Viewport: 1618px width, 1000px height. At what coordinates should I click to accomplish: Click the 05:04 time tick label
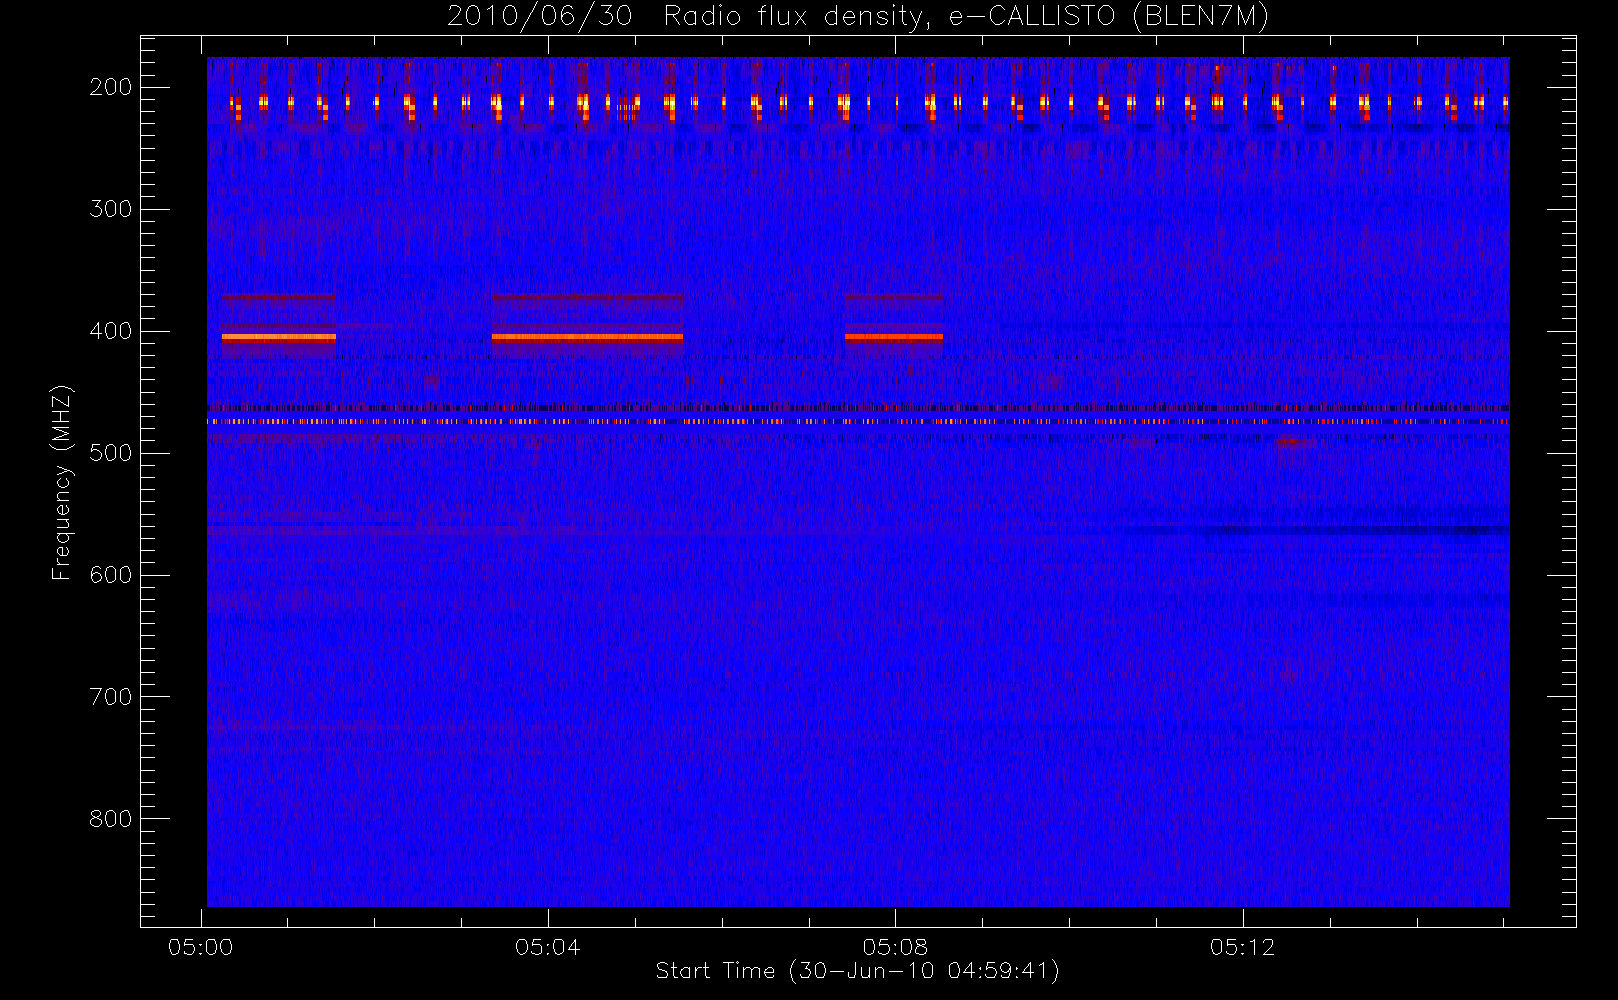548,947
